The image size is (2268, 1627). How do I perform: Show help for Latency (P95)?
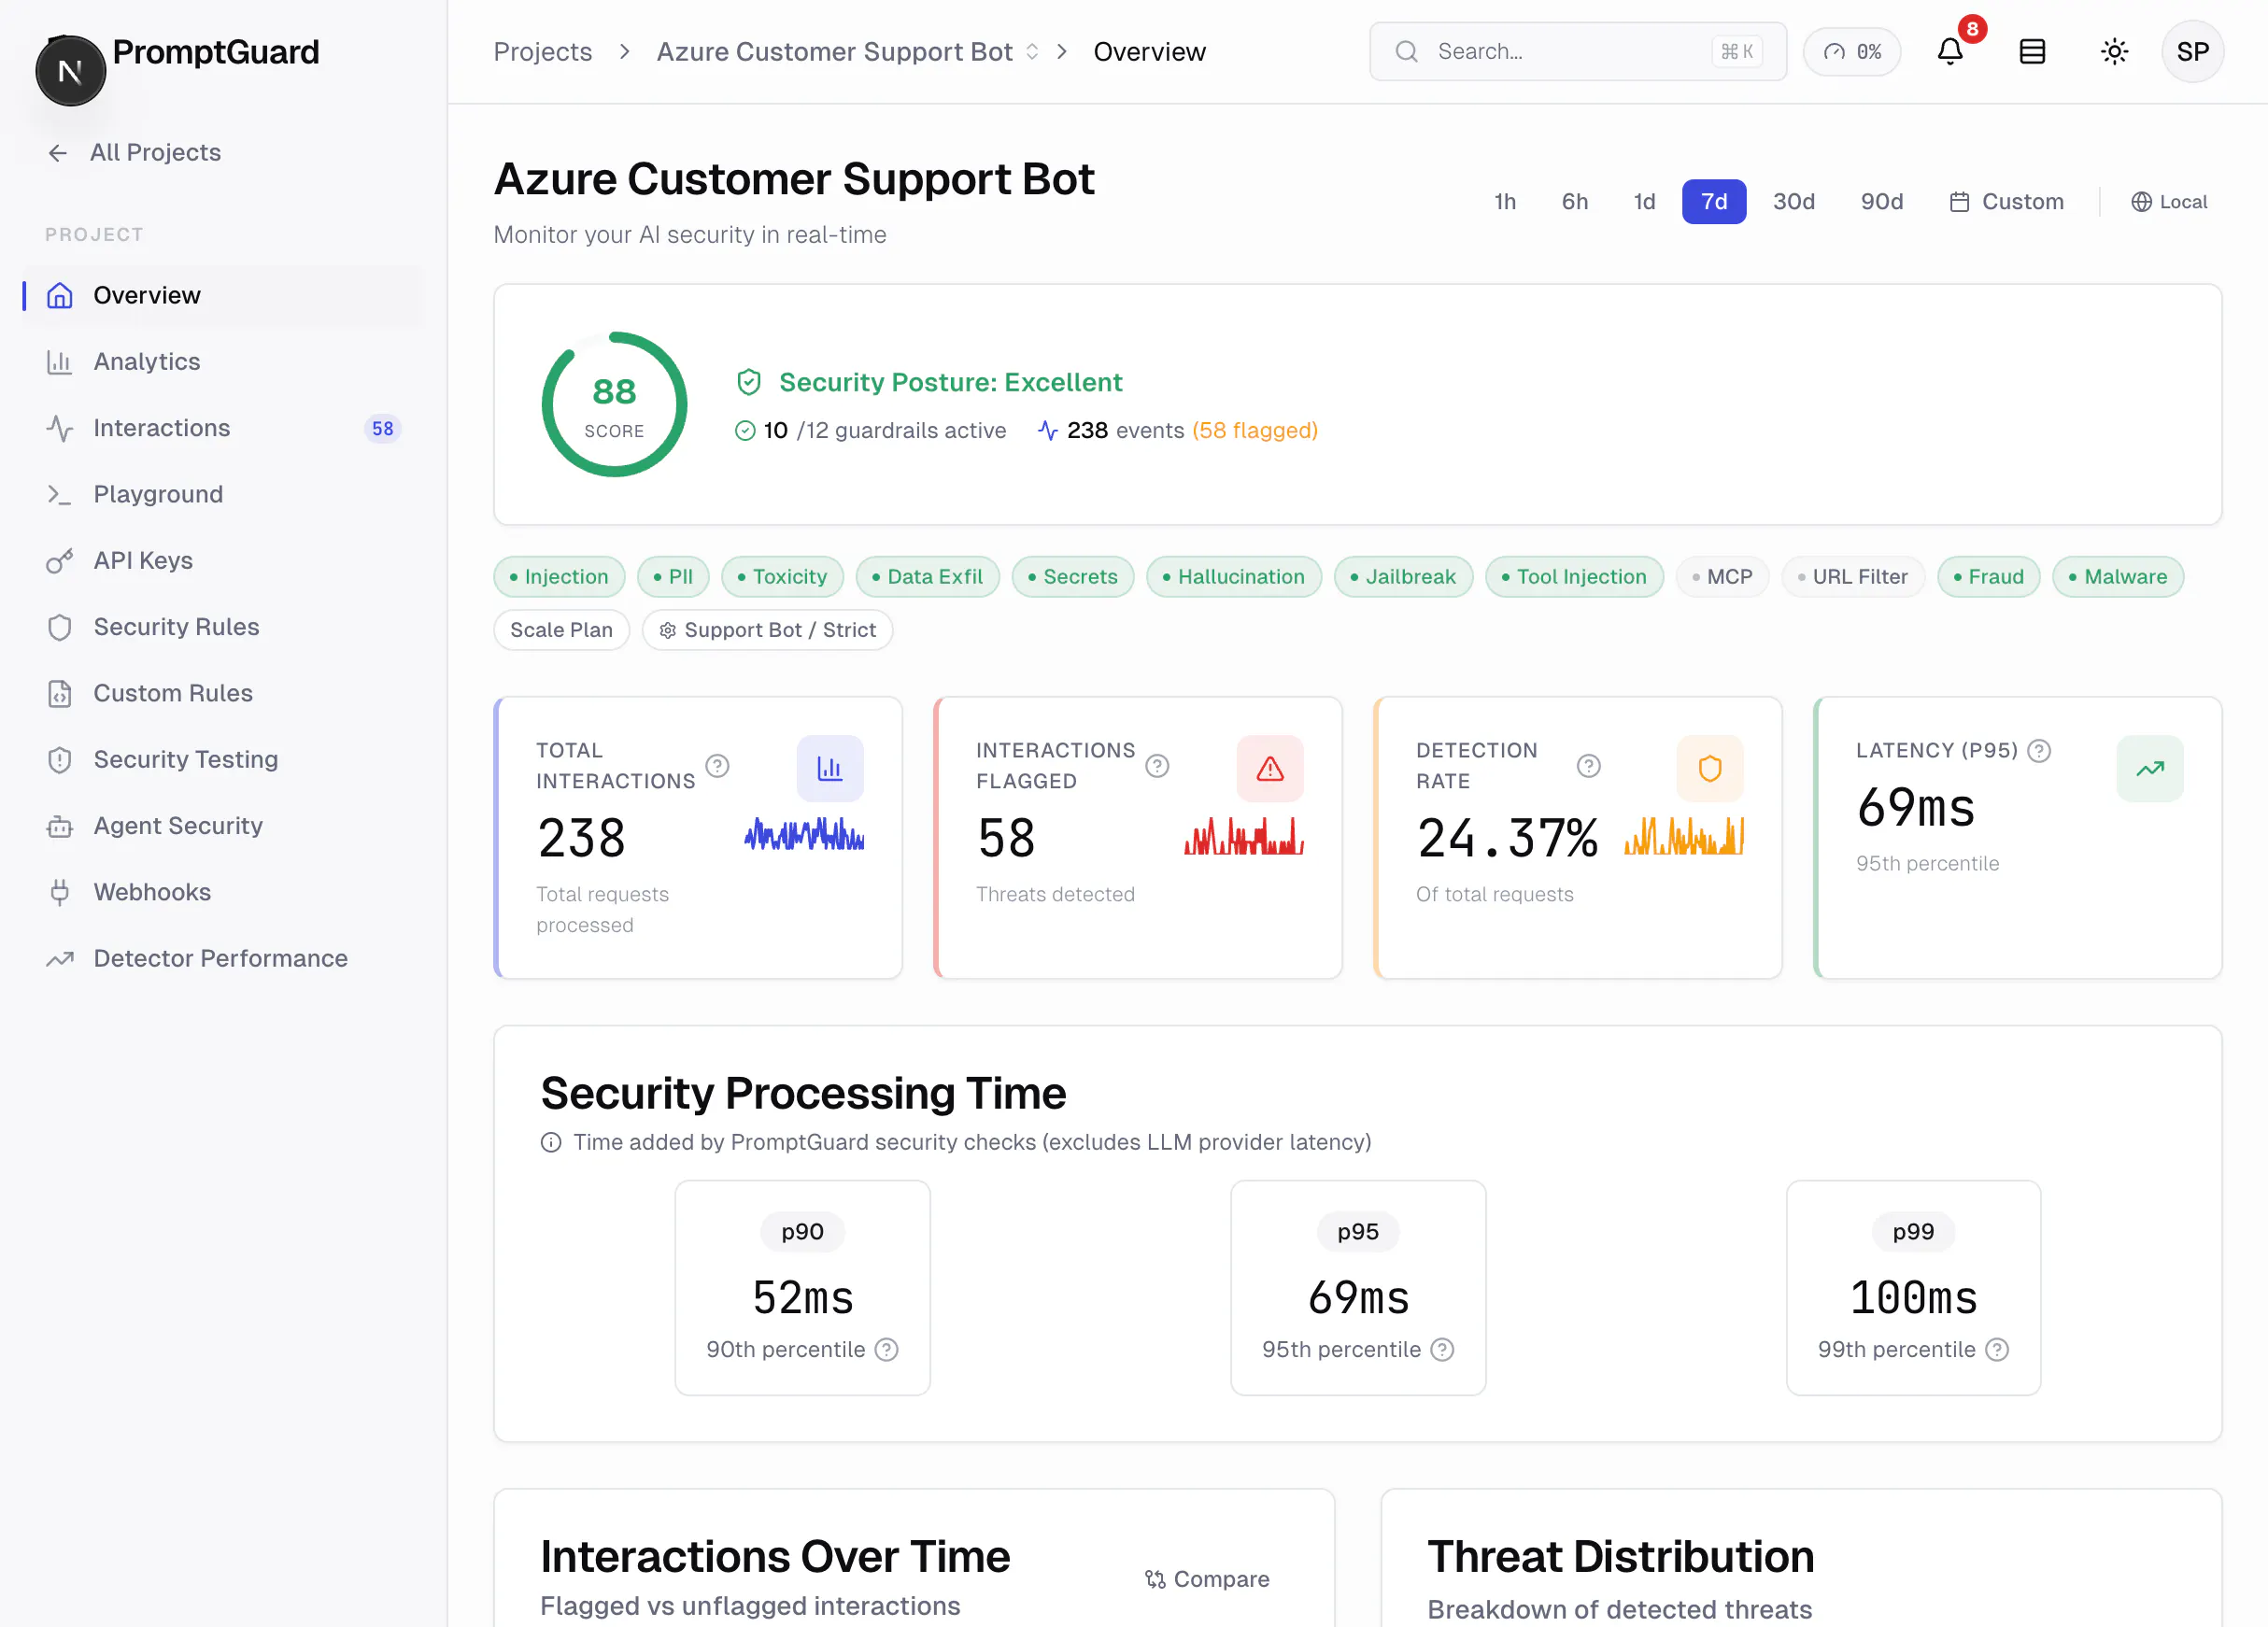coord(2039,750)
